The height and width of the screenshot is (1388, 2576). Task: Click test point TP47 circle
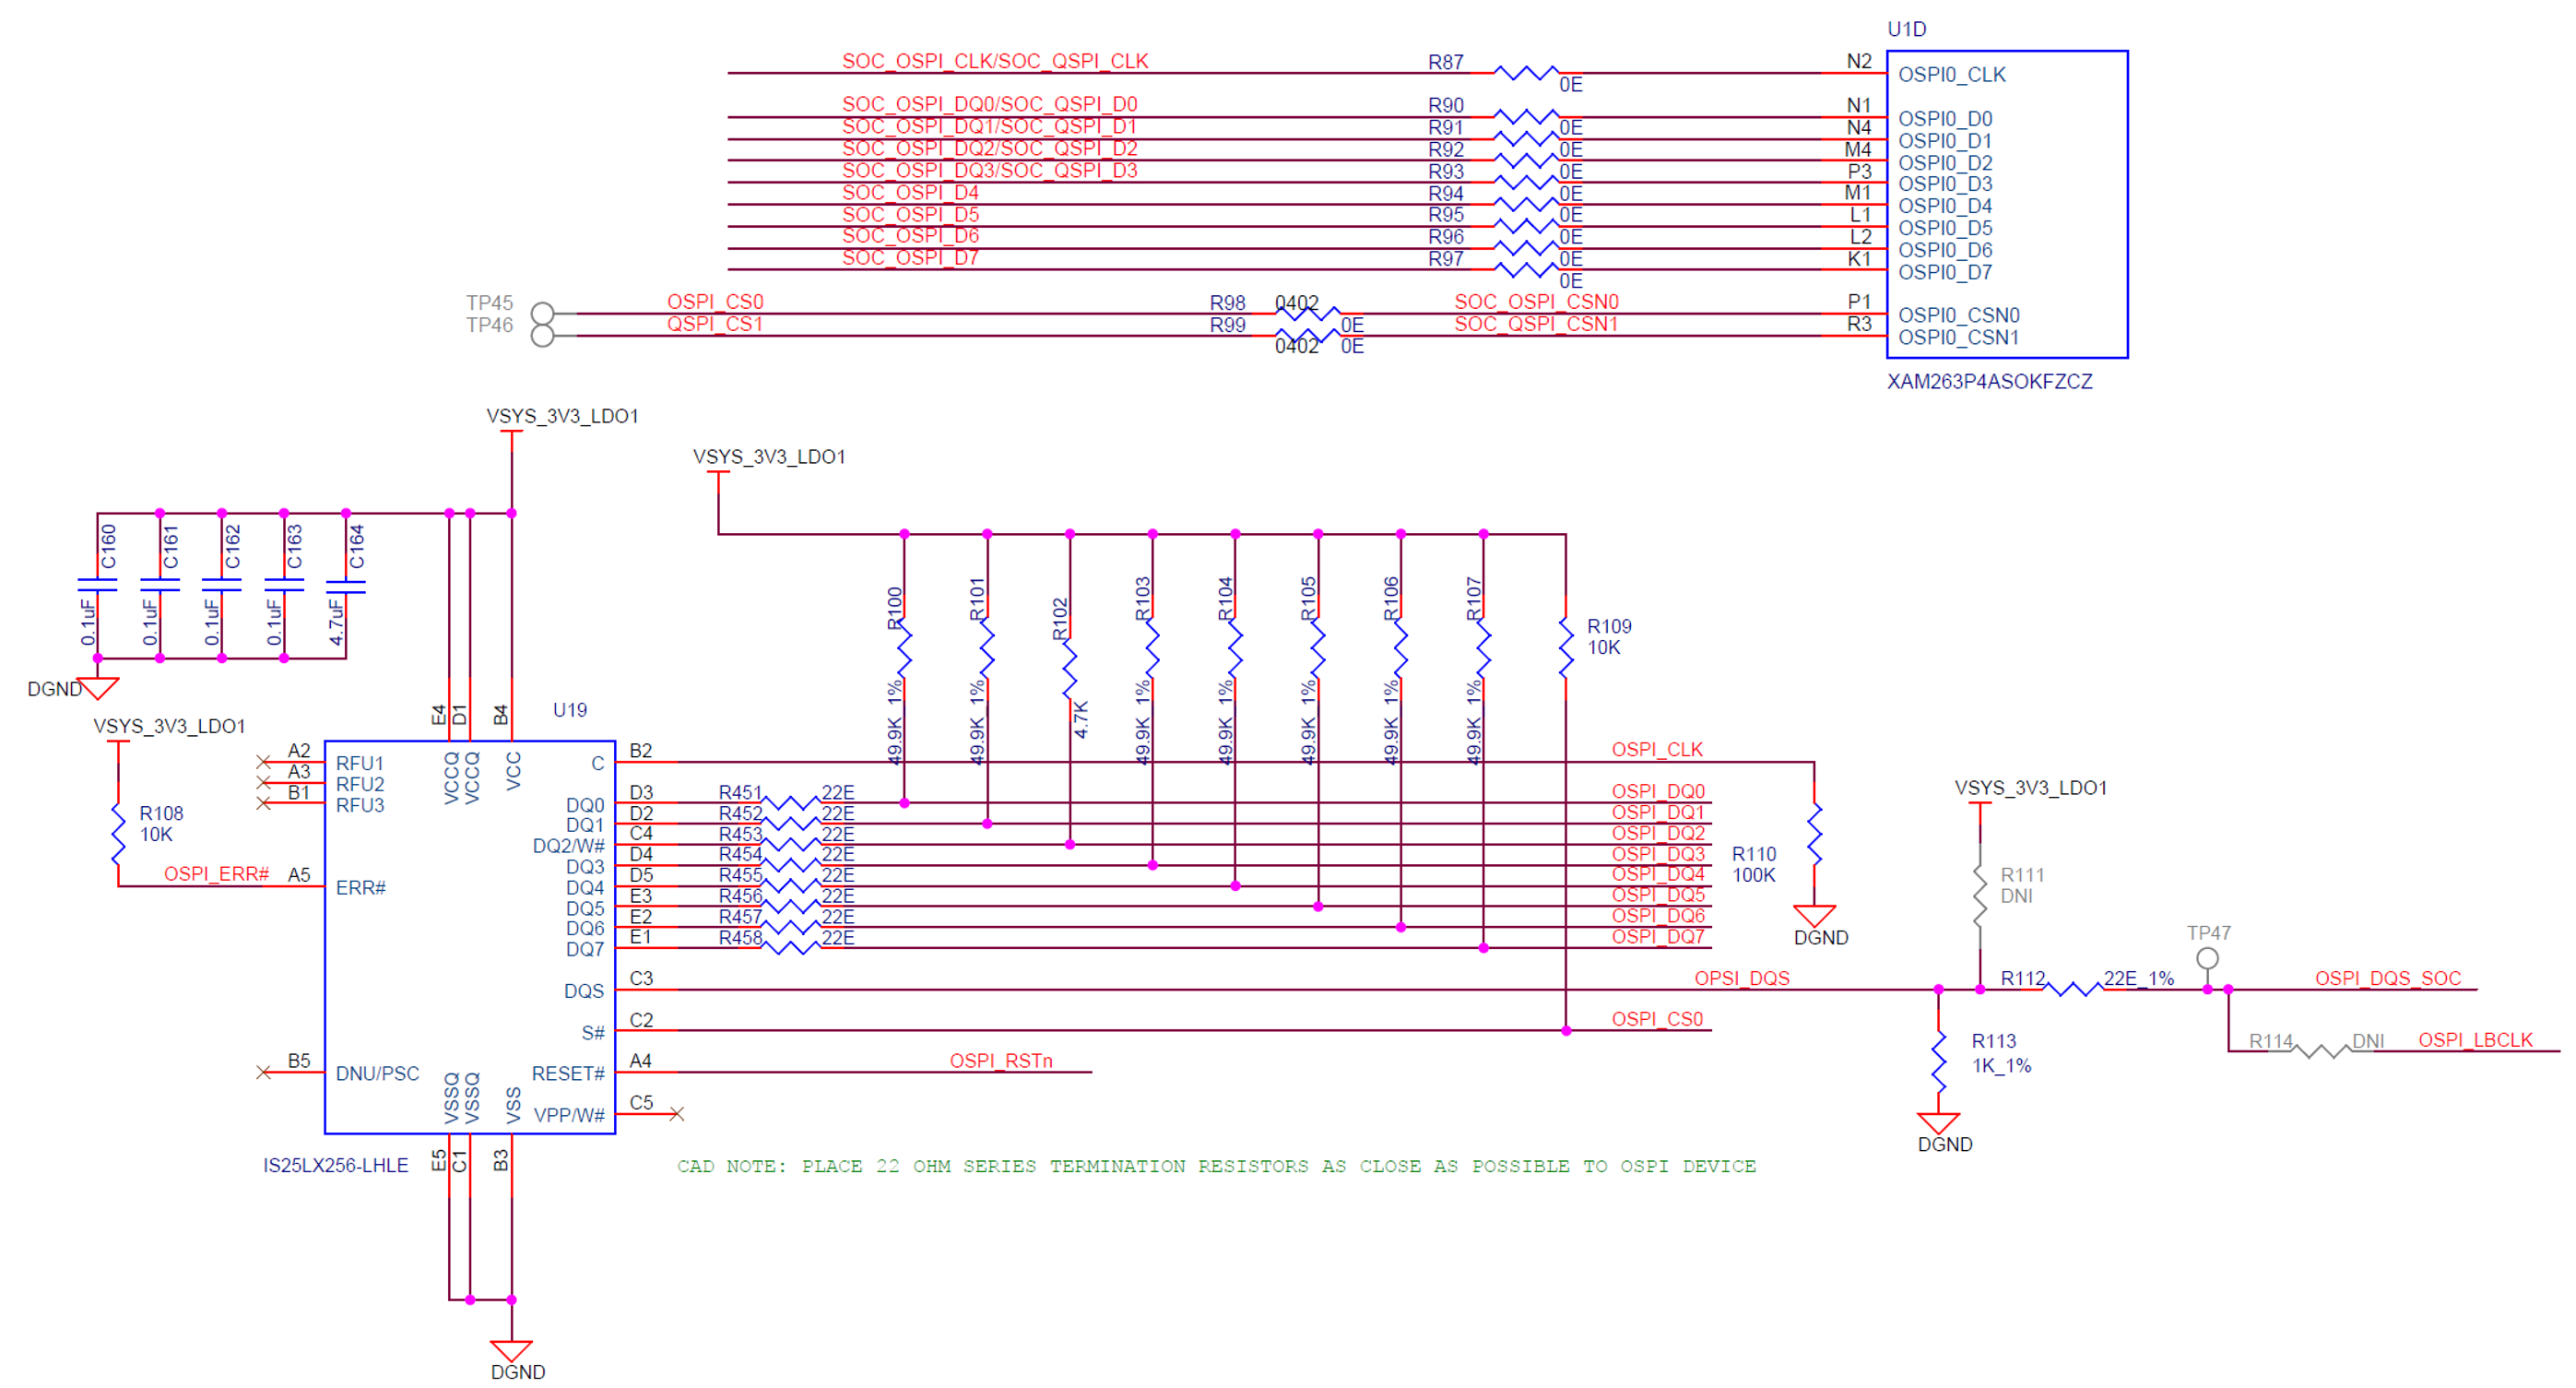(2207, 958)
